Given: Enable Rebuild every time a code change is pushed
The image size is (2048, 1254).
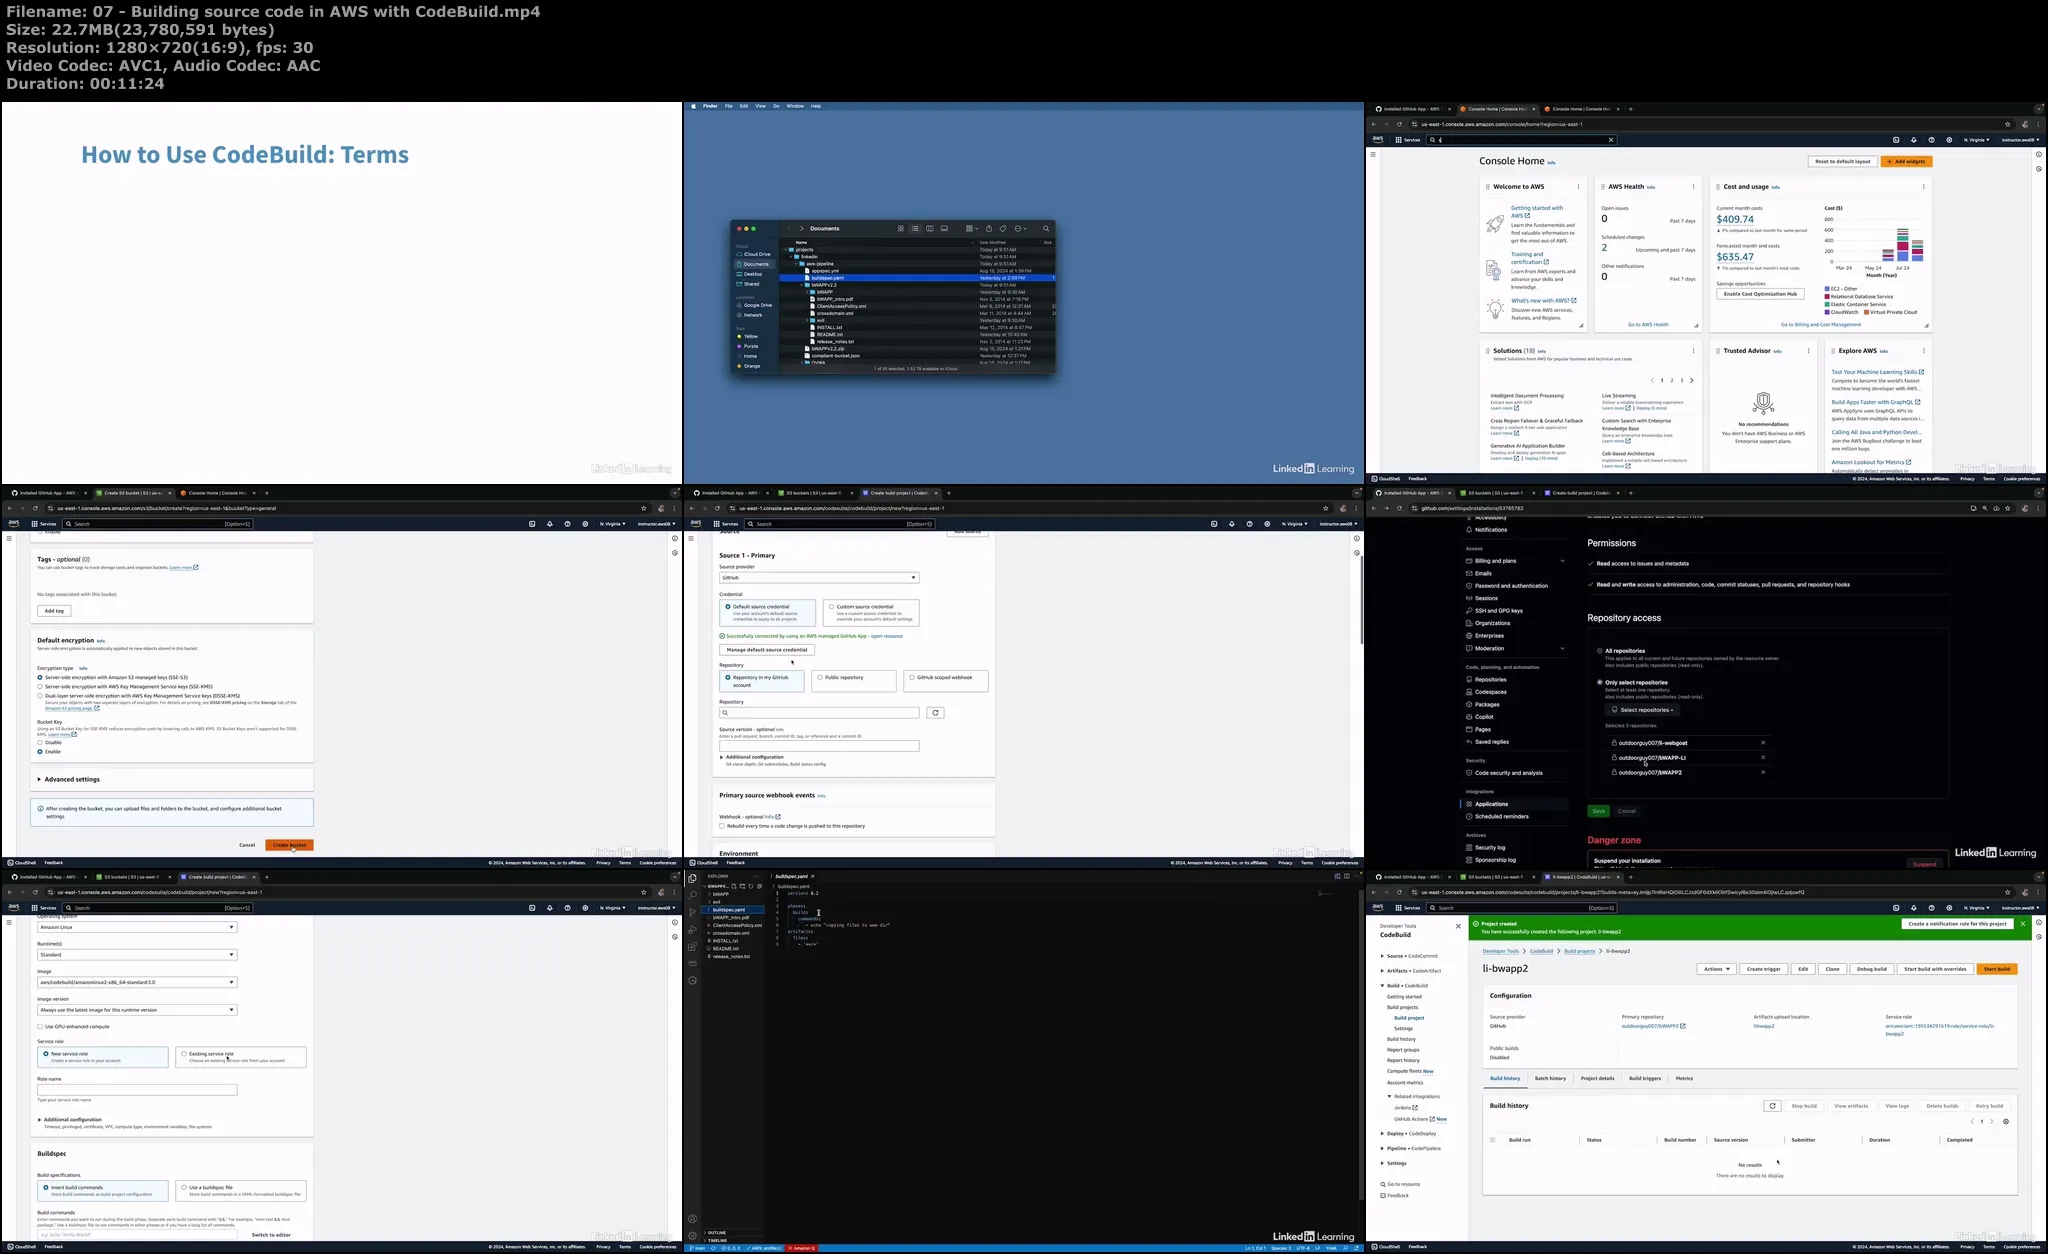Looking at the screenshot, I should click(x=722, y=827).
